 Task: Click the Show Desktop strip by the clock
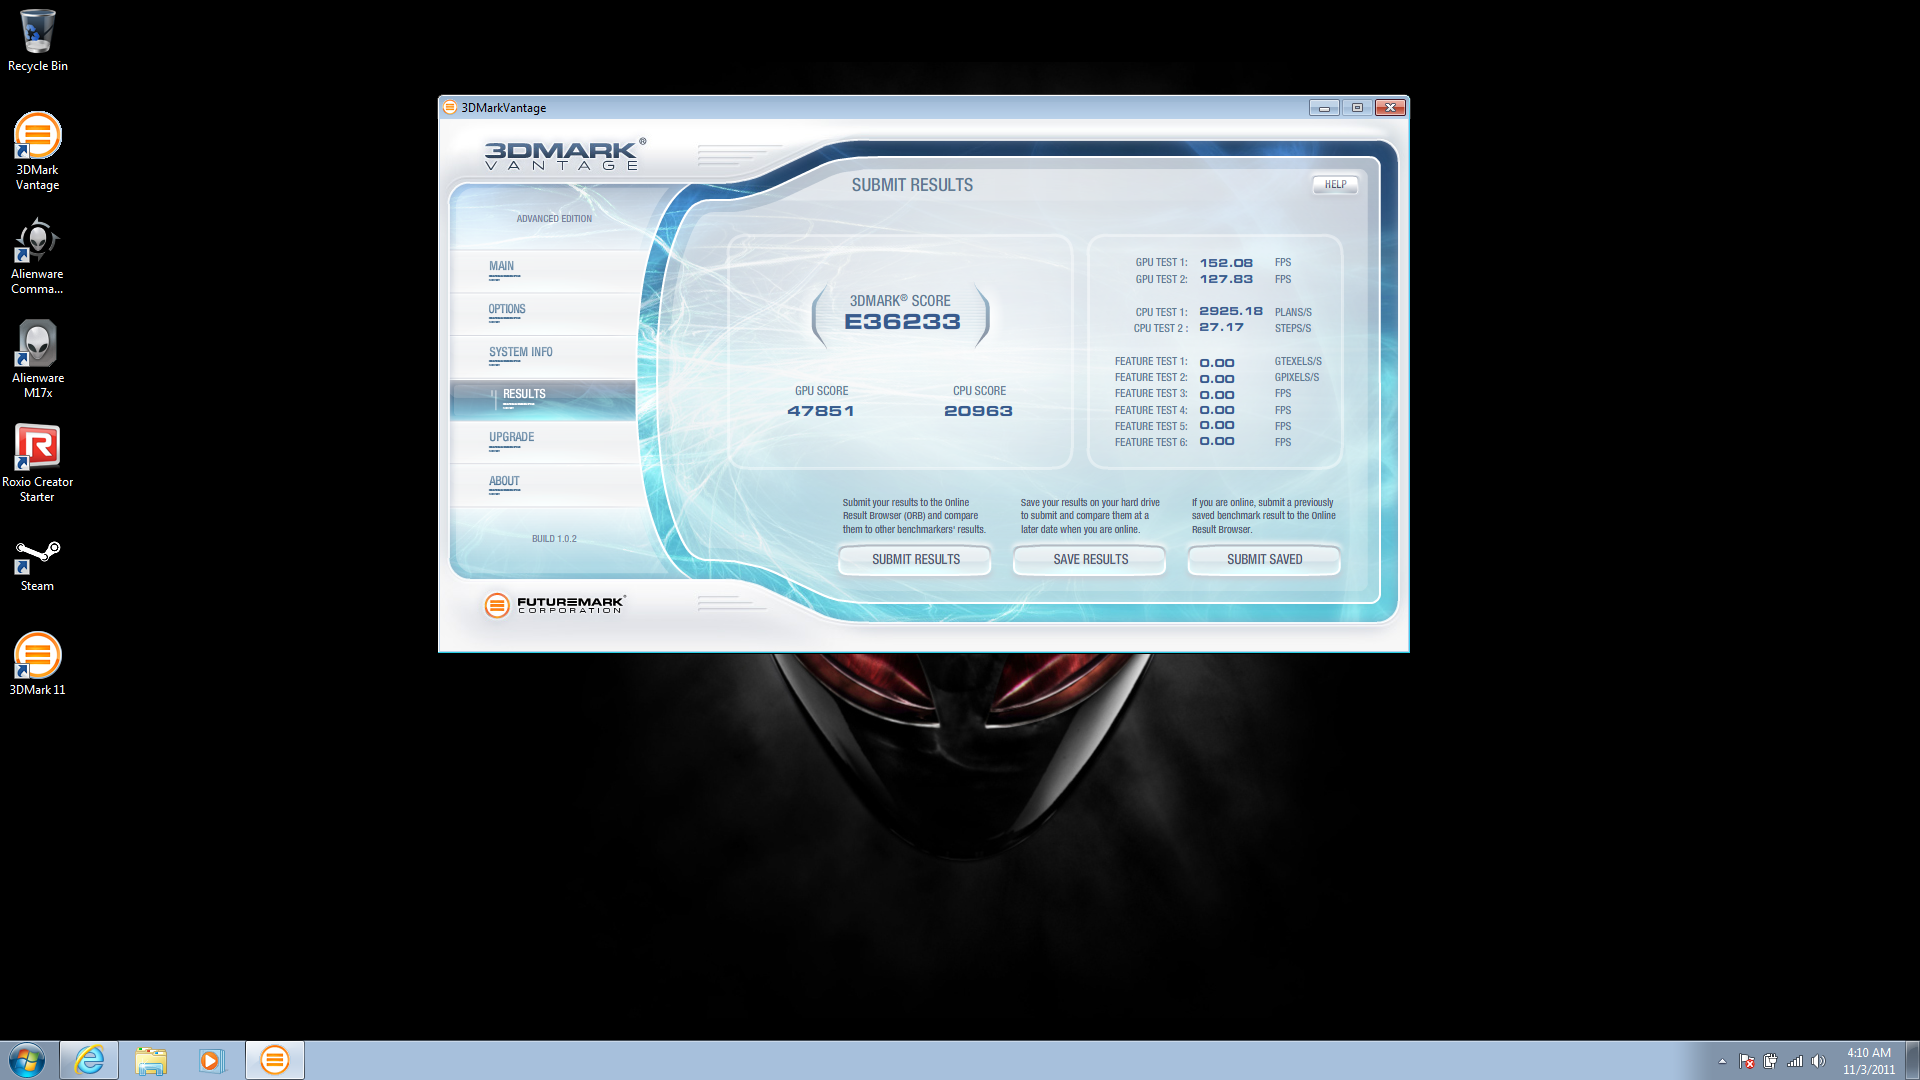pyautogui.click(x=1912, y=1060)
